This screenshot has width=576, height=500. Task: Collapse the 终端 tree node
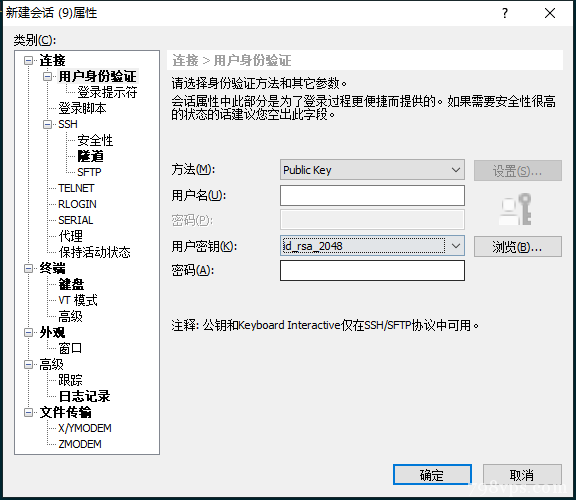(28, 269)
